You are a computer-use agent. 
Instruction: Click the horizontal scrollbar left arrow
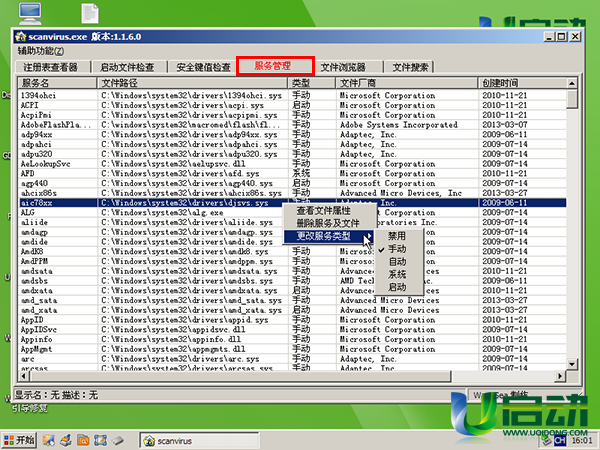point(24,376)
